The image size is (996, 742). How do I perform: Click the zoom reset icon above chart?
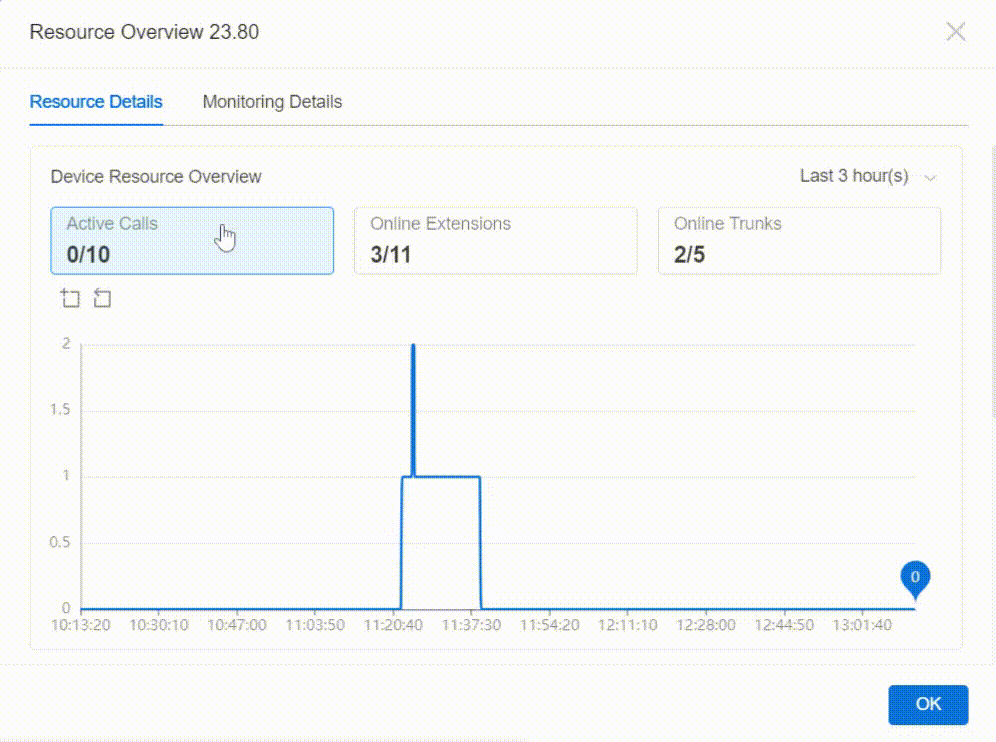(102, 298)
